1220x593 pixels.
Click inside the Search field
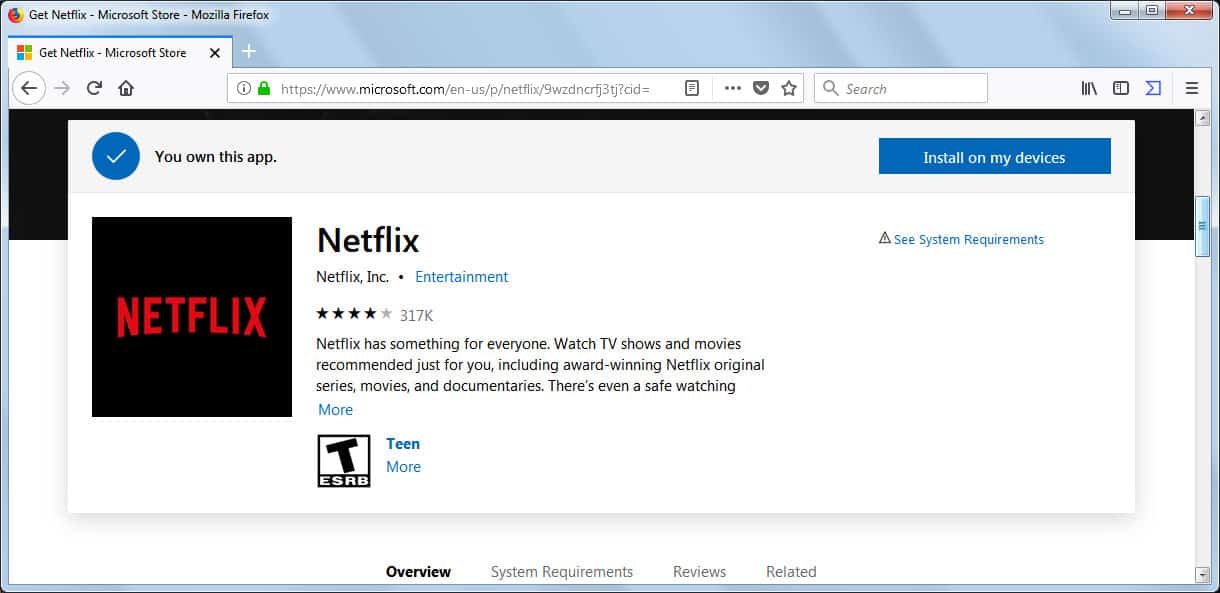900,88
